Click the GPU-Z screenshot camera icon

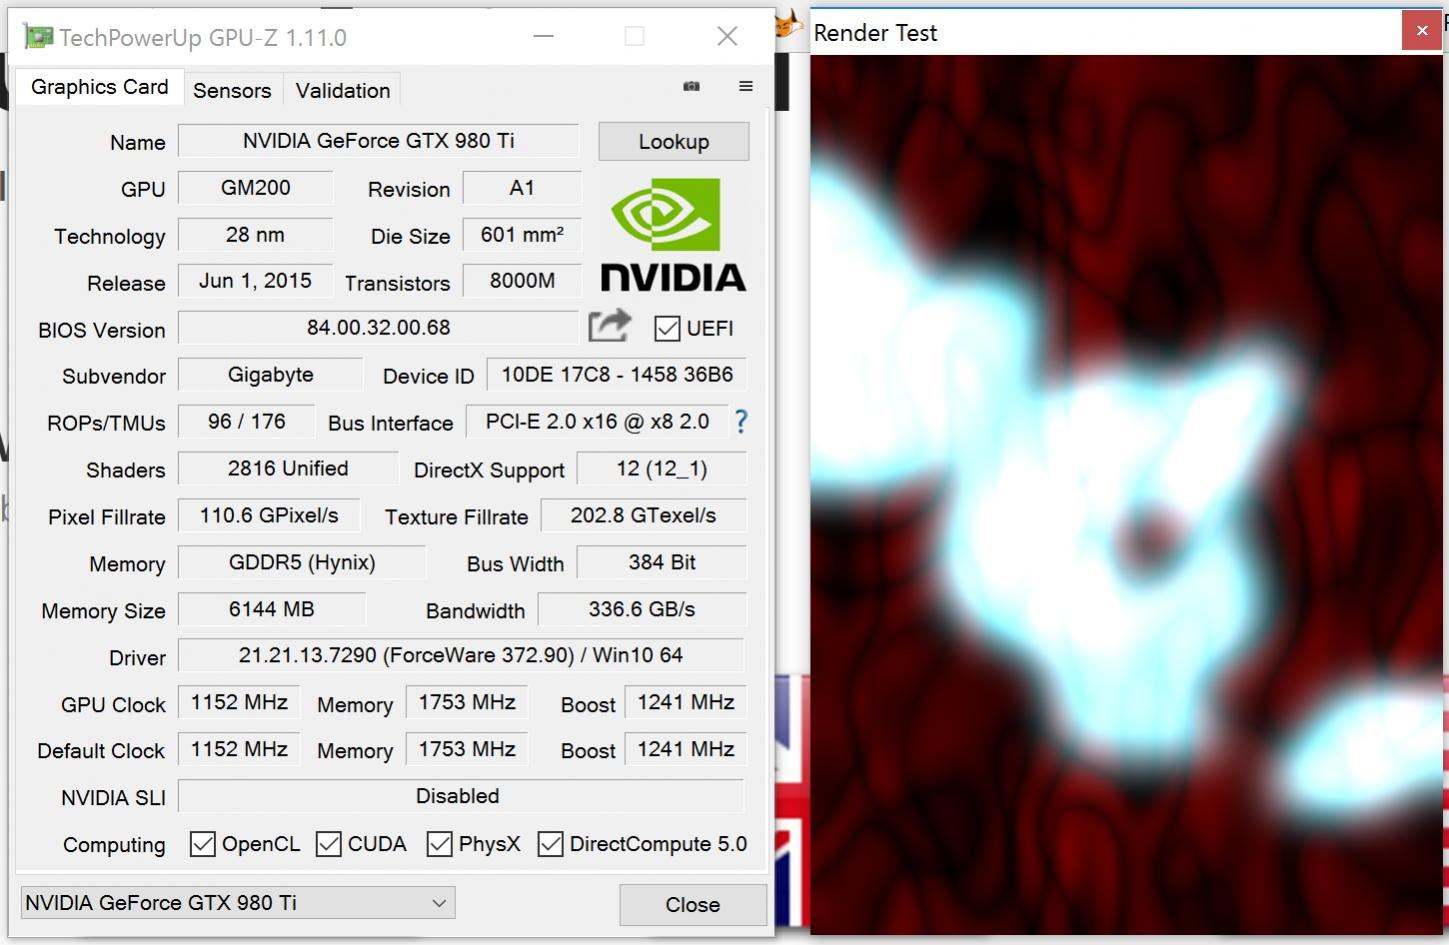click(691, 86)
